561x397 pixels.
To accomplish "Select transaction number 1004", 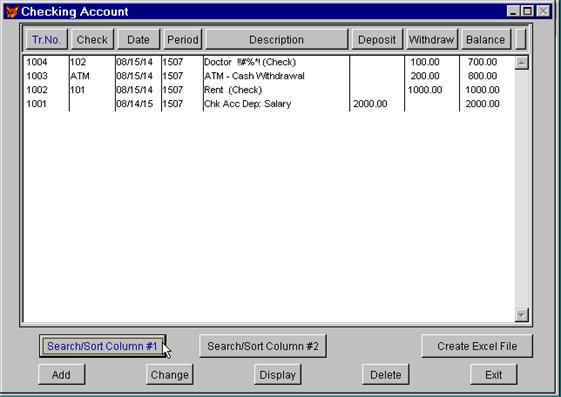I will tap(37, 62).
